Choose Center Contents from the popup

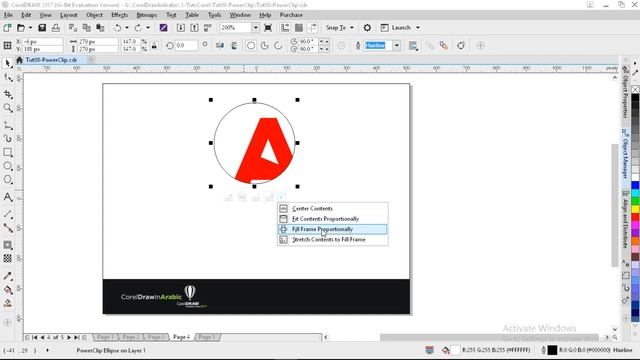pos(333,209)
